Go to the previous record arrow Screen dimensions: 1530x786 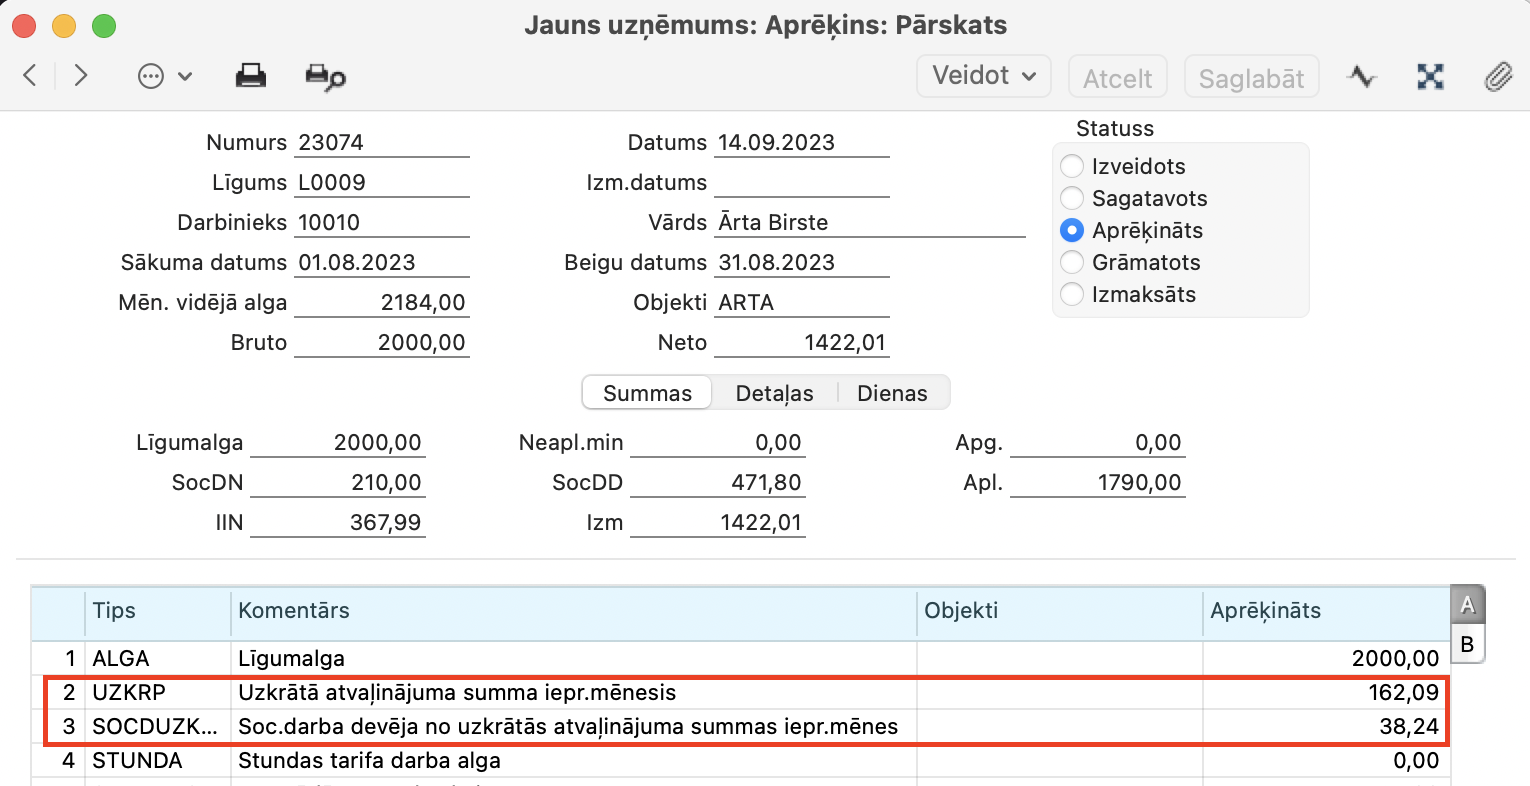coord(30,76)
